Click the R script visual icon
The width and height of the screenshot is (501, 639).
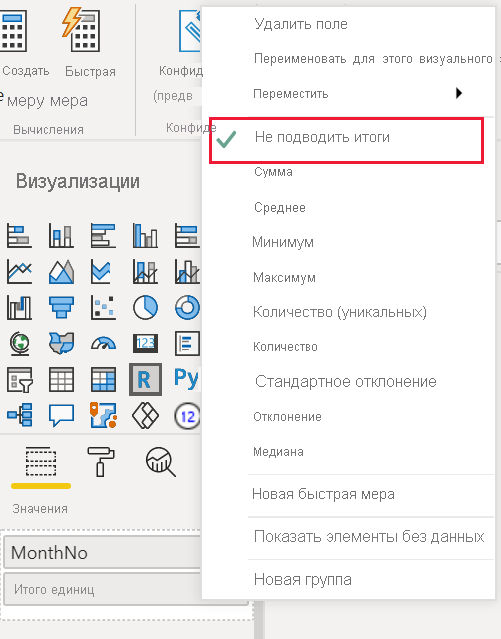[145, 379]
